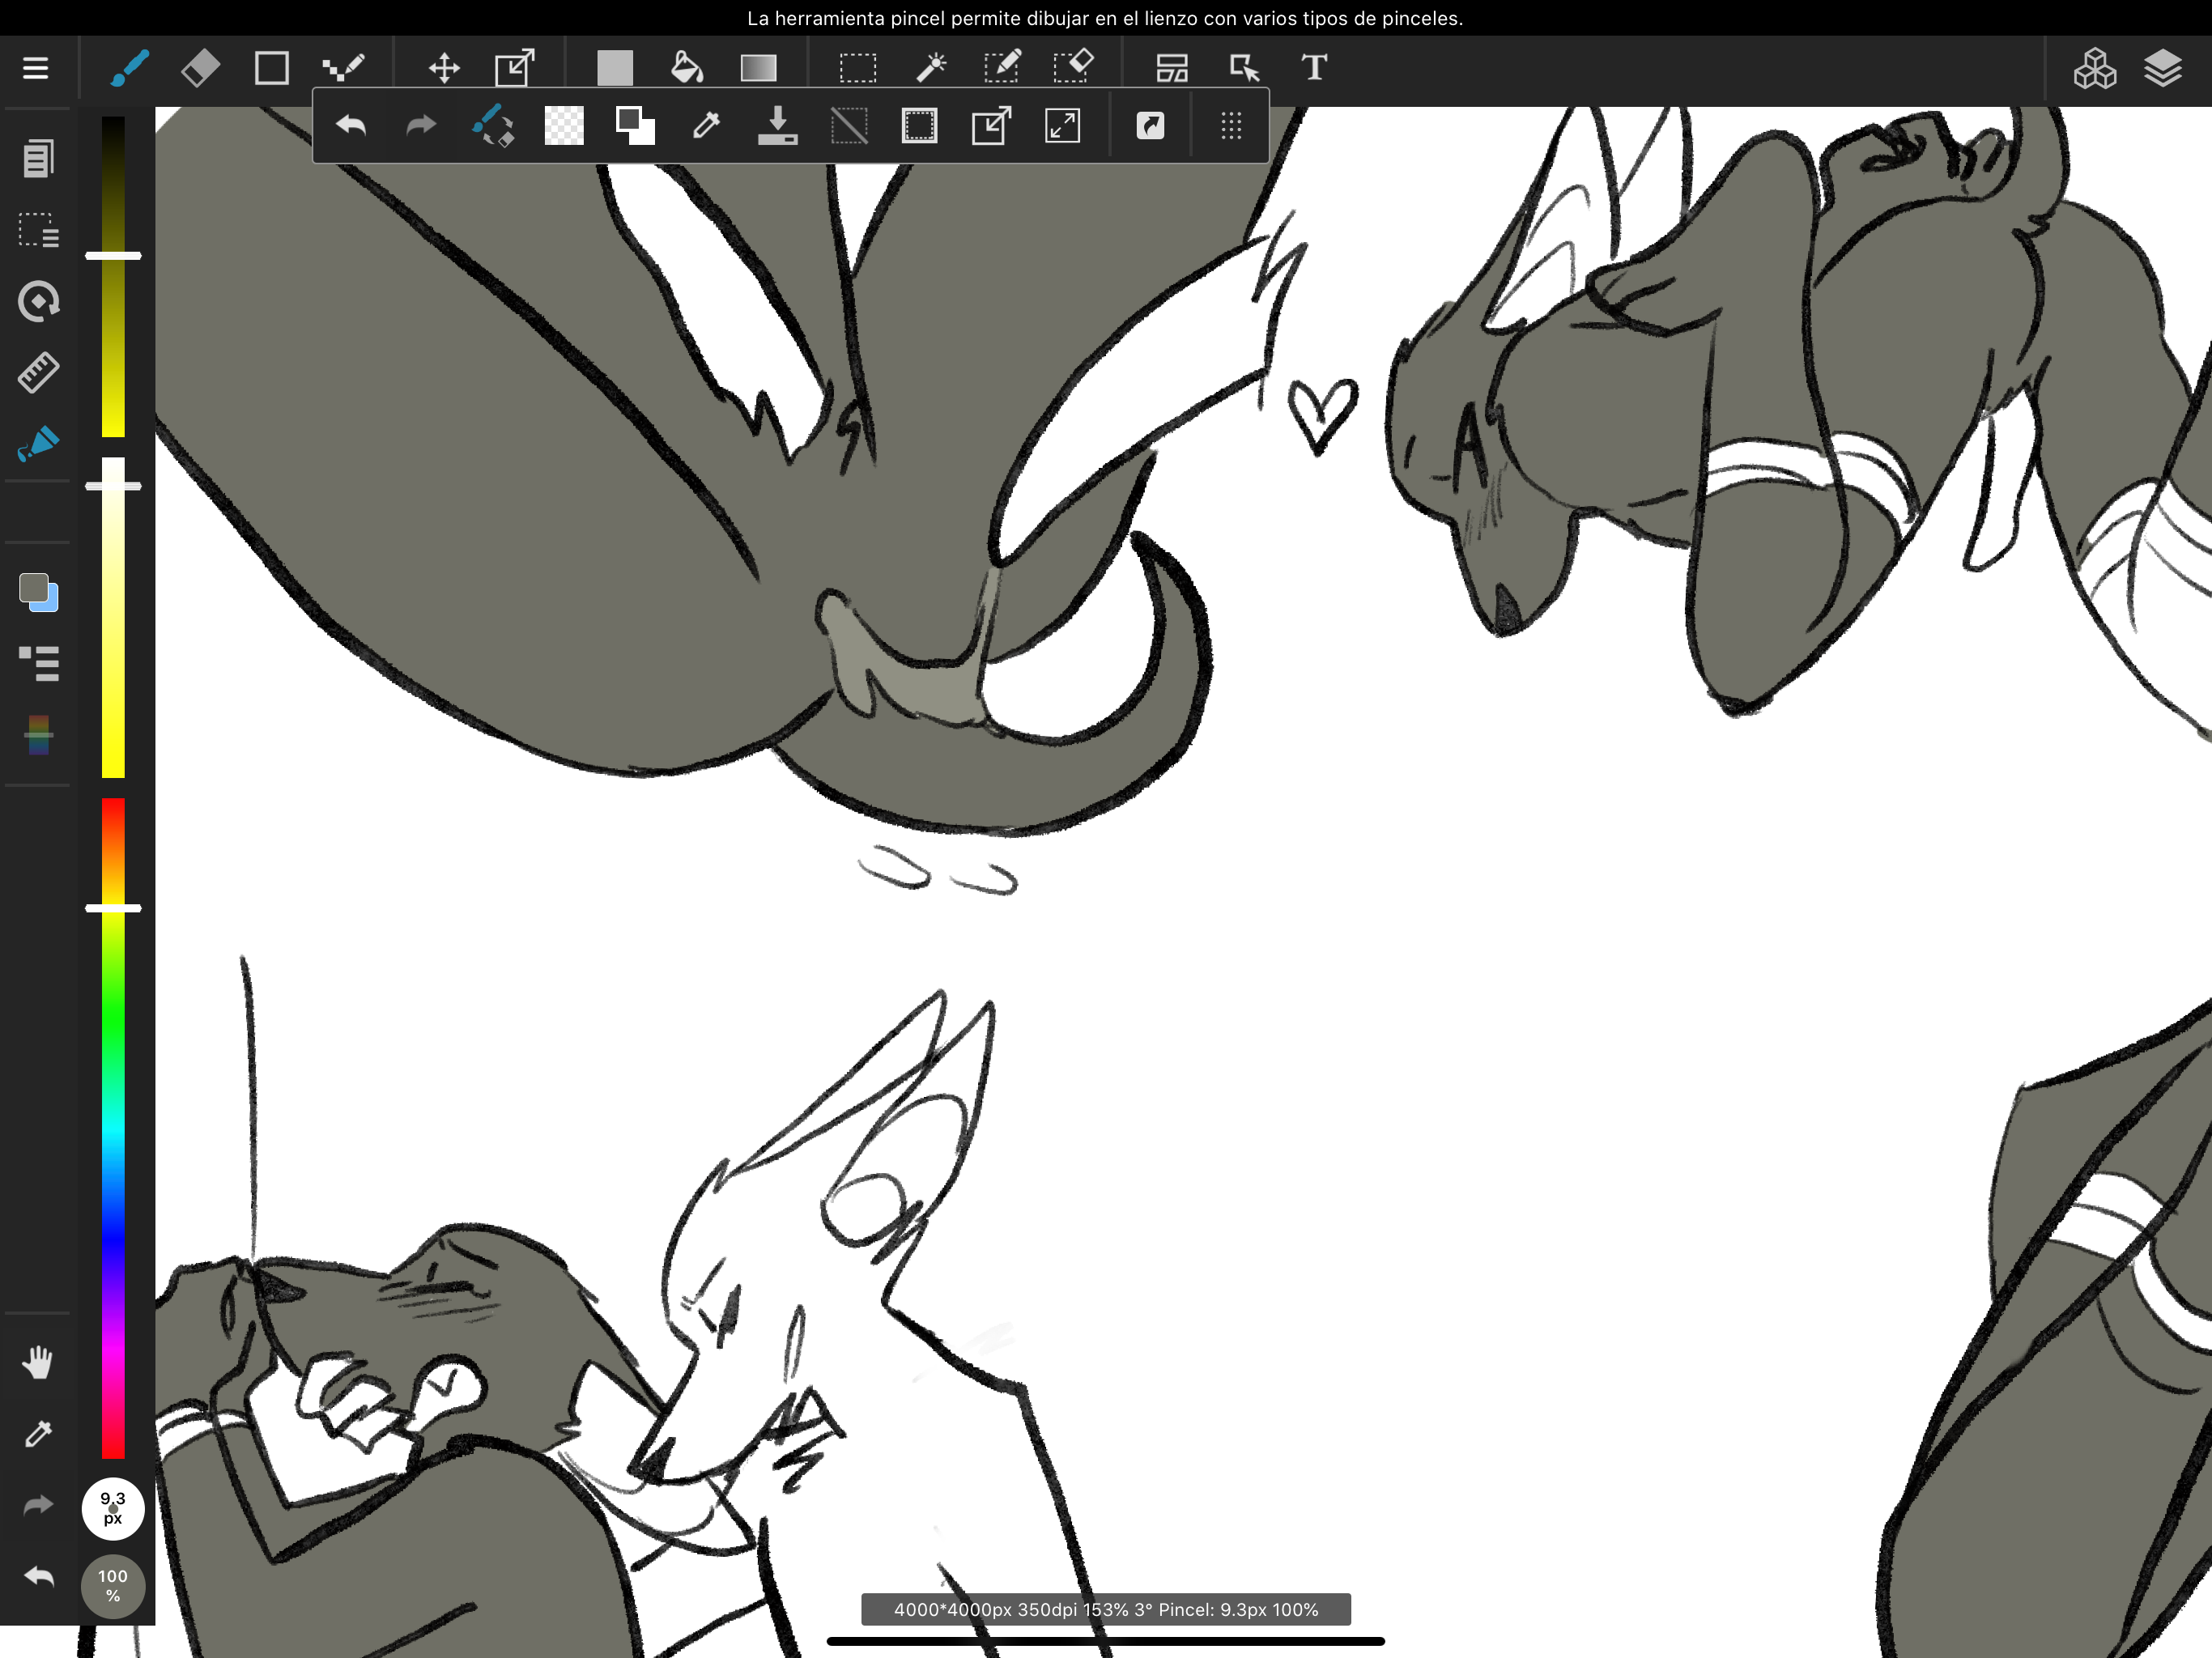Expand floating bar grip handle dots
This screenshot has height=1658, width=2212.
pyautogui.click(x=1231, y=126)
